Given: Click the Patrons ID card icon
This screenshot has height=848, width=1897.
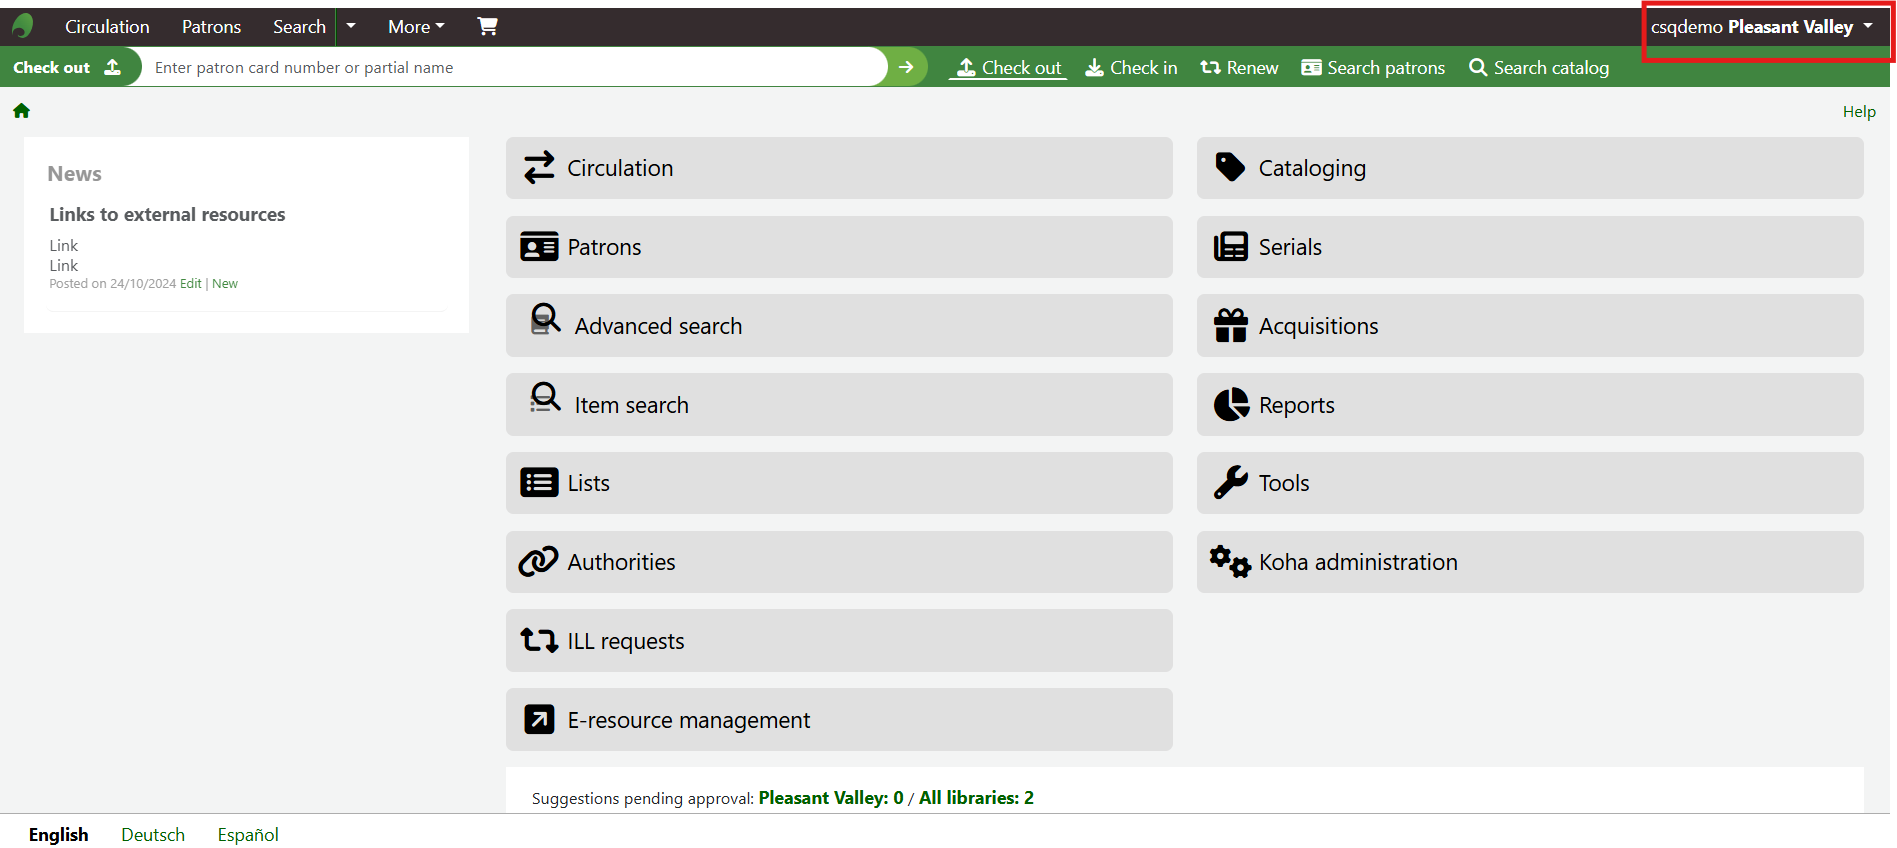Looking at the screenshot, I should pos(539,247).
